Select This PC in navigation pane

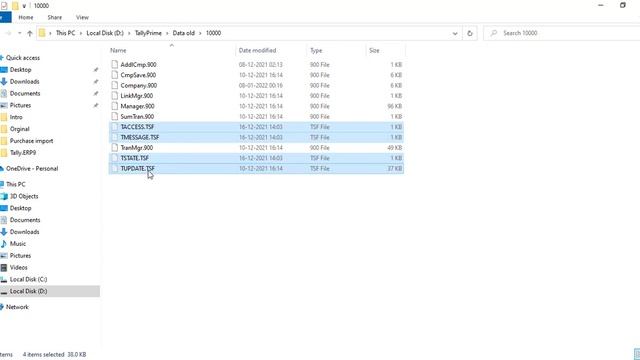click(x=16, y=184)
